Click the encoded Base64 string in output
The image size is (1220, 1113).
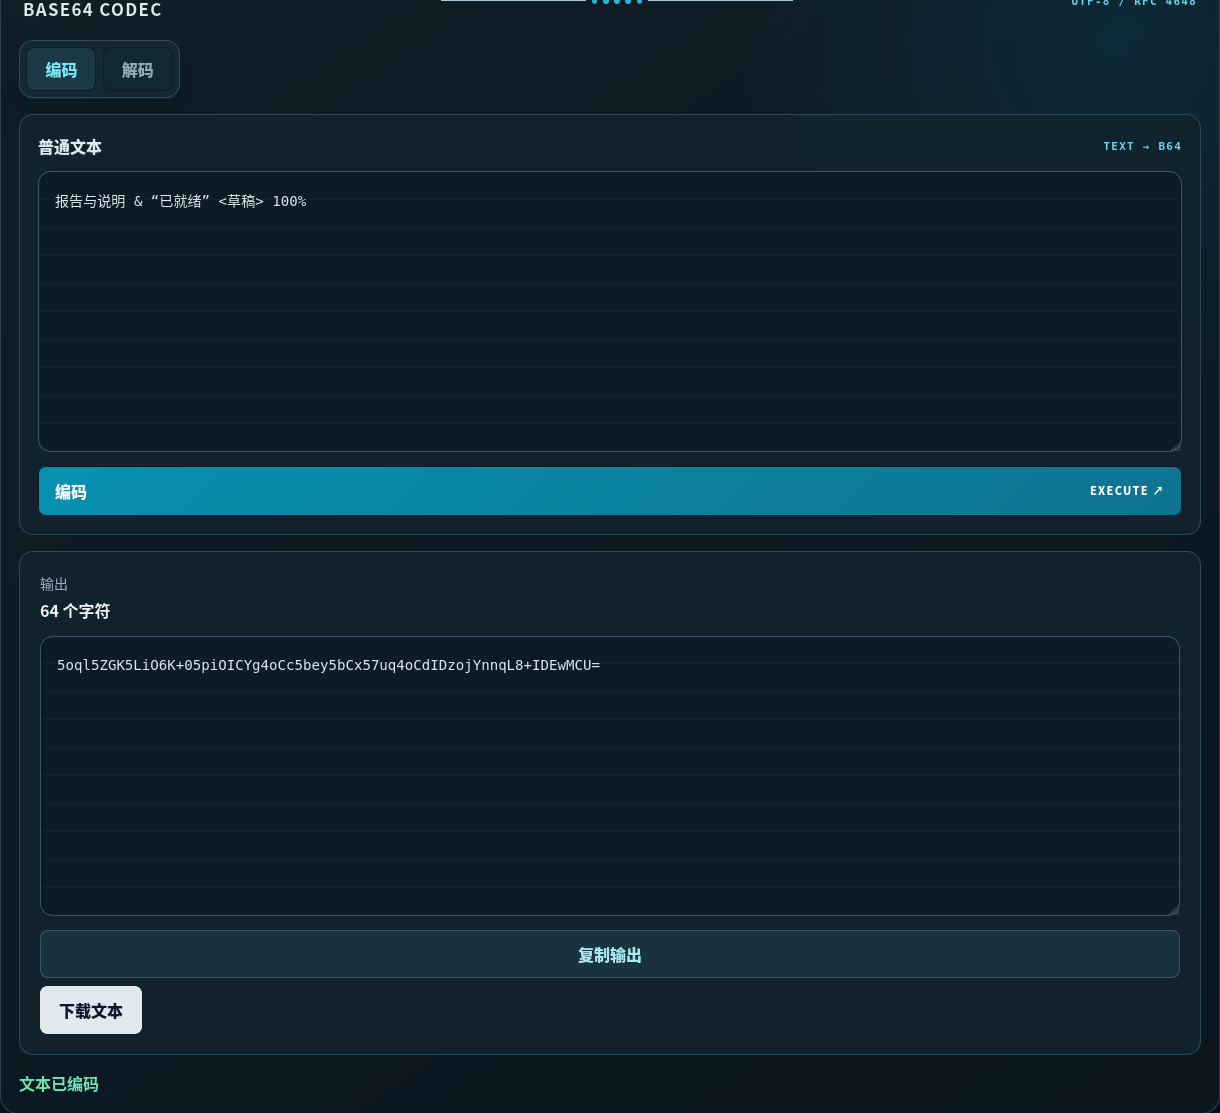pyautogui.click(x=328, y=664)
